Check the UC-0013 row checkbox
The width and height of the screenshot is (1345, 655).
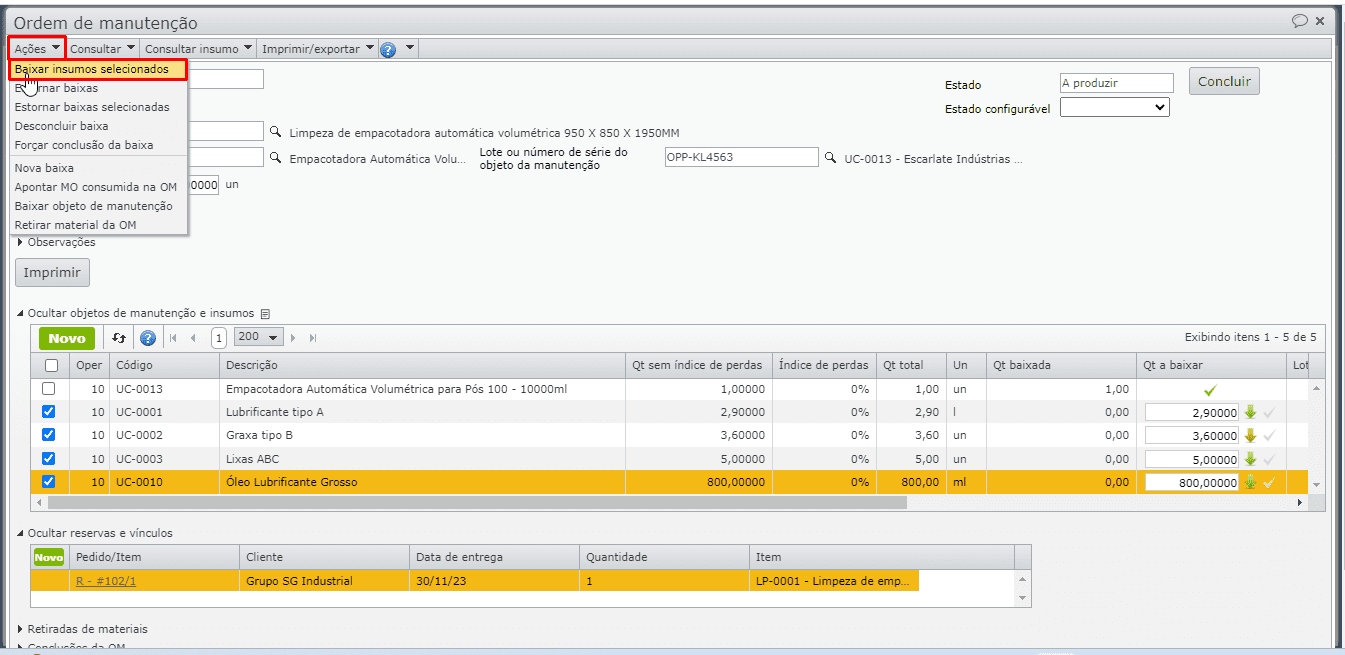(49, 388)
